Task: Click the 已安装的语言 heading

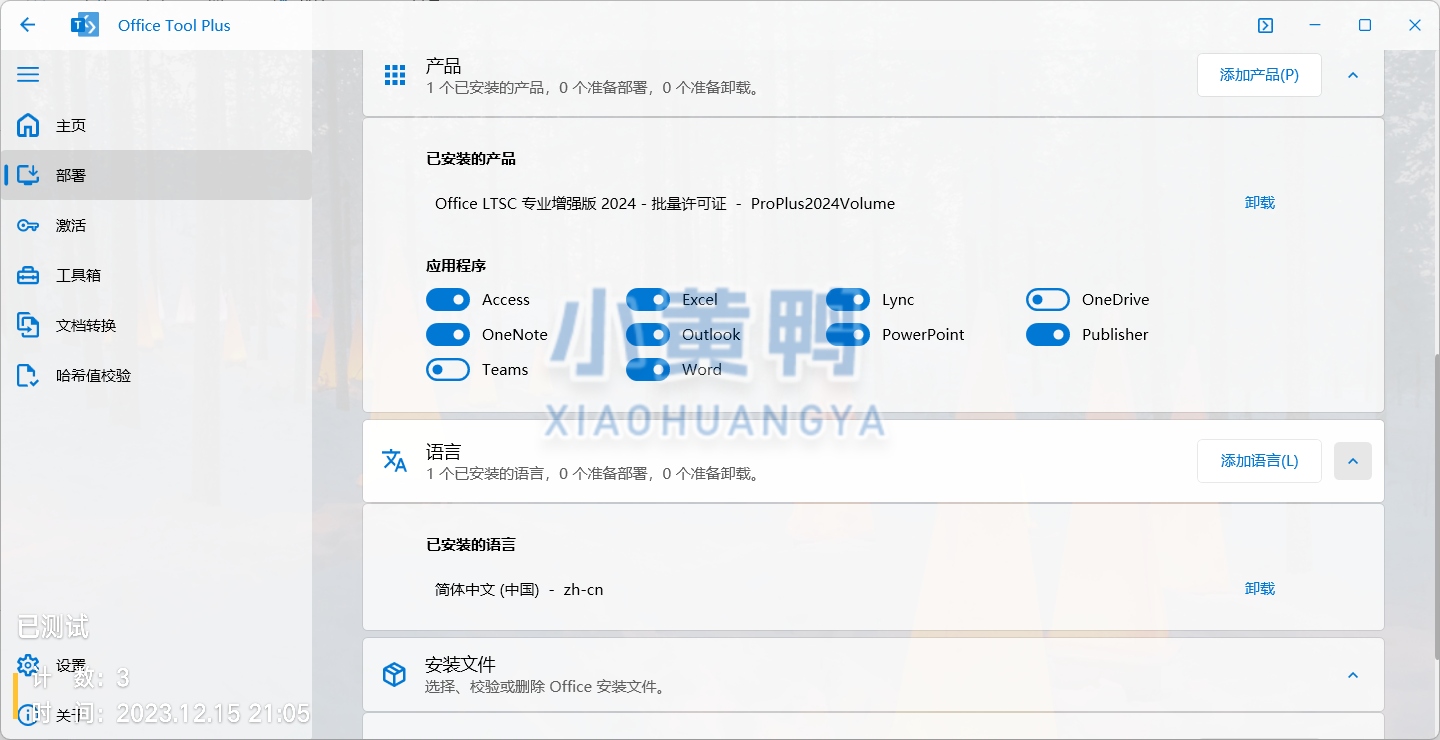Action: 471,545
